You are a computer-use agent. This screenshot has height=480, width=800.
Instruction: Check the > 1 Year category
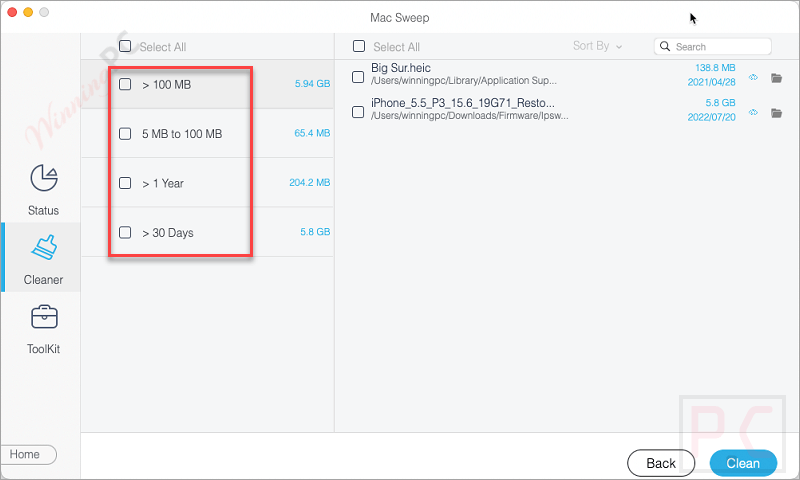125,183
